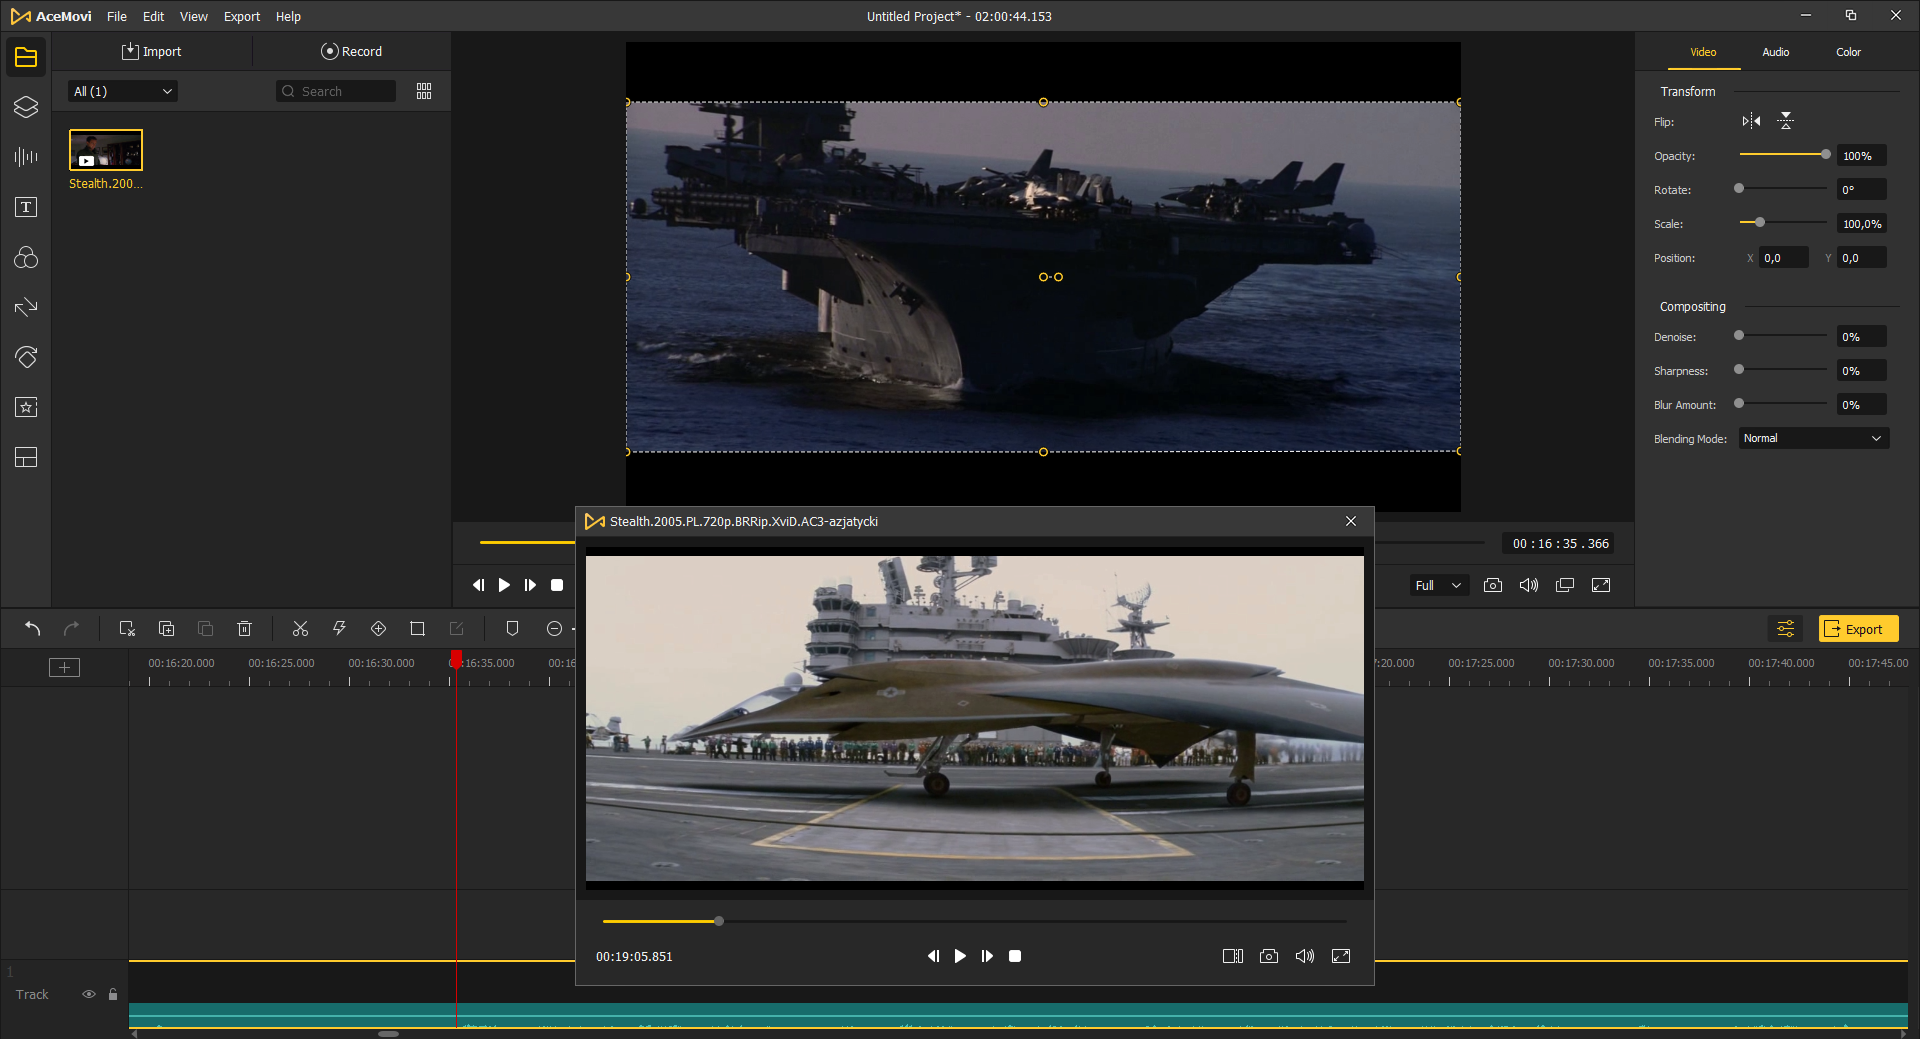Click the Delete trash icon

244,629
